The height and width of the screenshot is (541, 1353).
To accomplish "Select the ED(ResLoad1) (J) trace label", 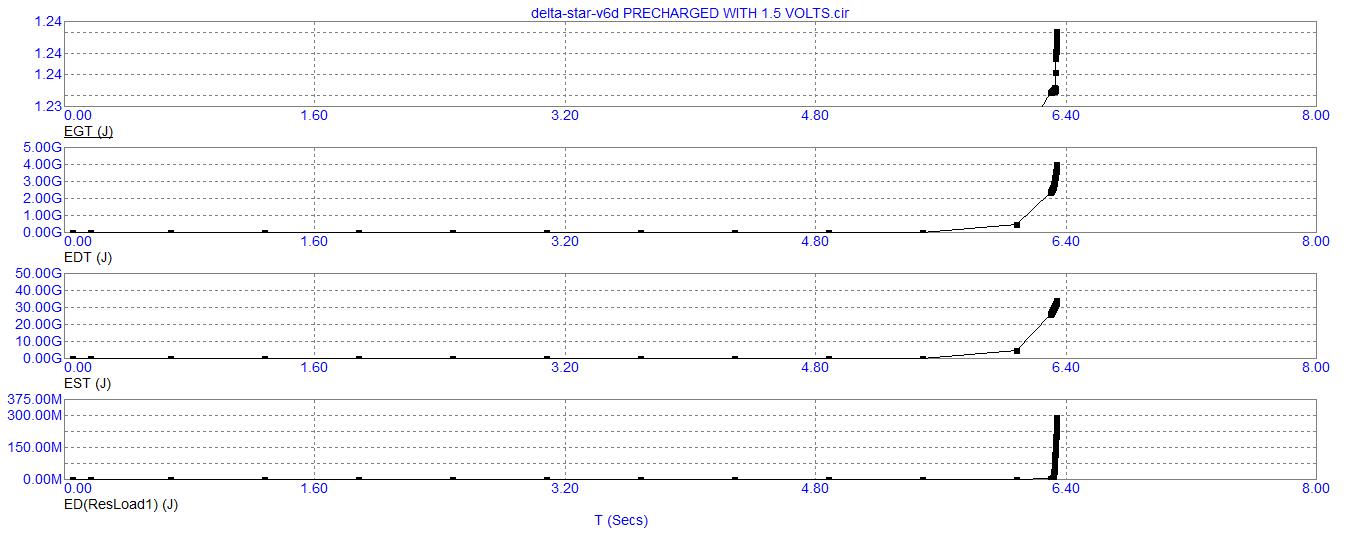I will 121,504.
